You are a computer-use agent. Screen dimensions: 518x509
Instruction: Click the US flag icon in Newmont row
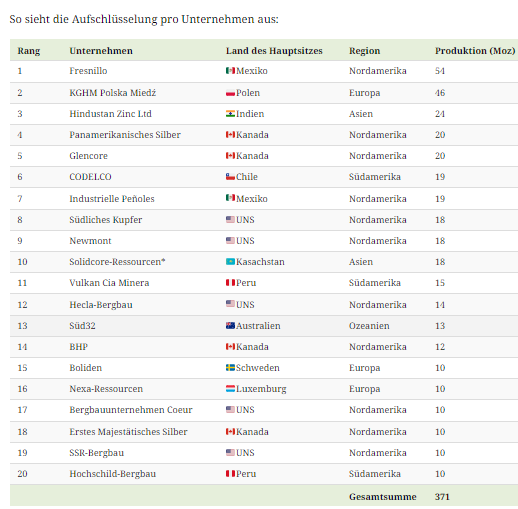pos(230,241)
